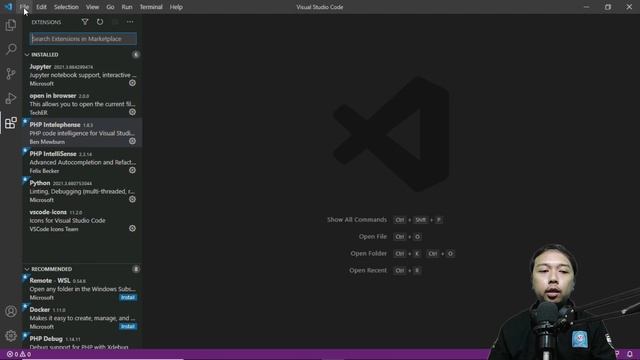640x360 pixels.
Task: Open the Go menu
Action: [x=110, y=7]
